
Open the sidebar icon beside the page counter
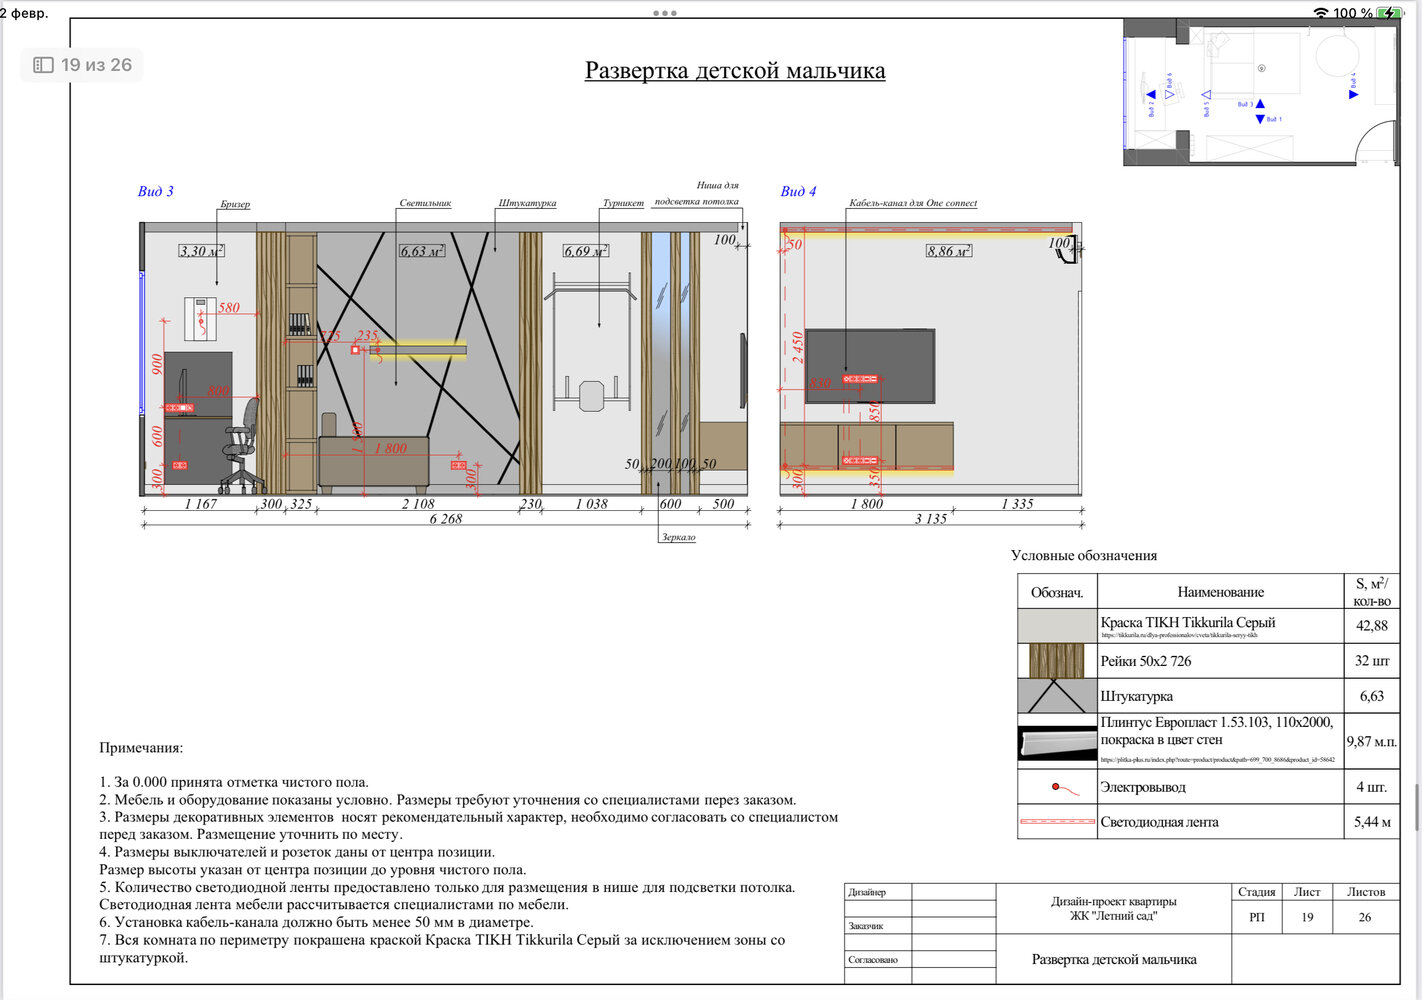tap(43, 65)
